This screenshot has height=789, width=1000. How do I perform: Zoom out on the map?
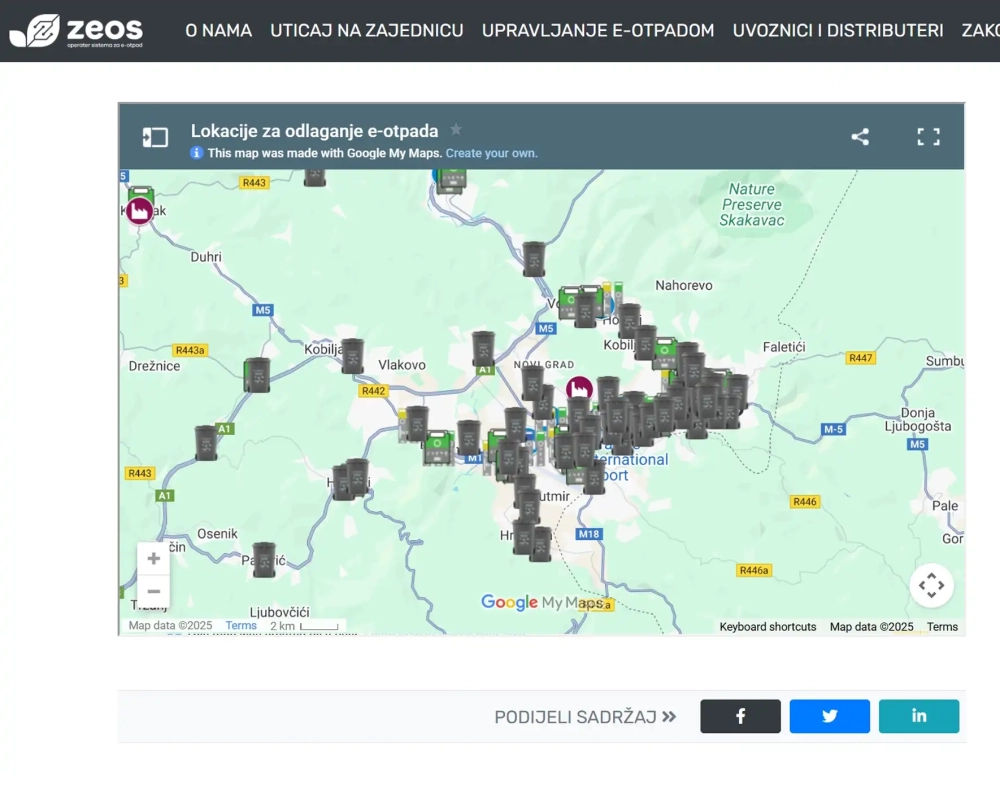(154, 591)
